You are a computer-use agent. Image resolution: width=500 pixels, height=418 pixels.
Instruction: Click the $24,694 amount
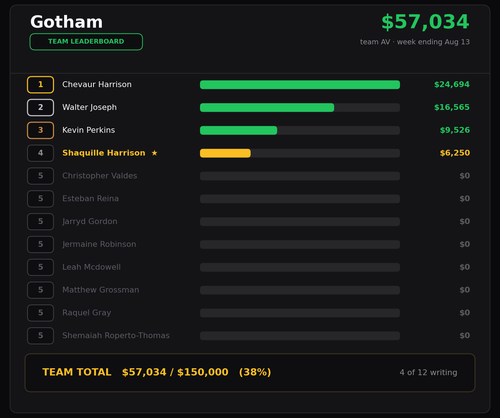(x=452, y=84)
